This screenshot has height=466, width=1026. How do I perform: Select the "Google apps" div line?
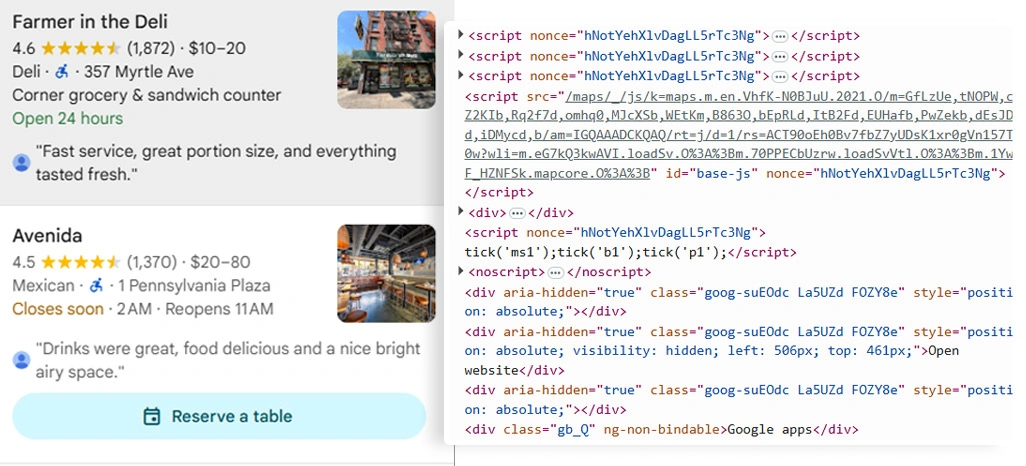[x=661, y=430]
